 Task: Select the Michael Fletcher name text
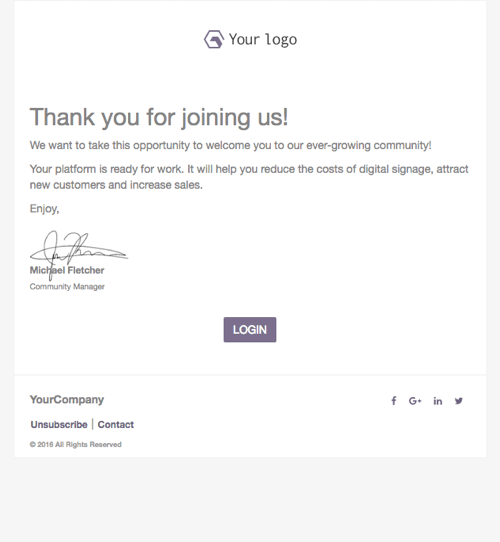[x=67, y=270]
